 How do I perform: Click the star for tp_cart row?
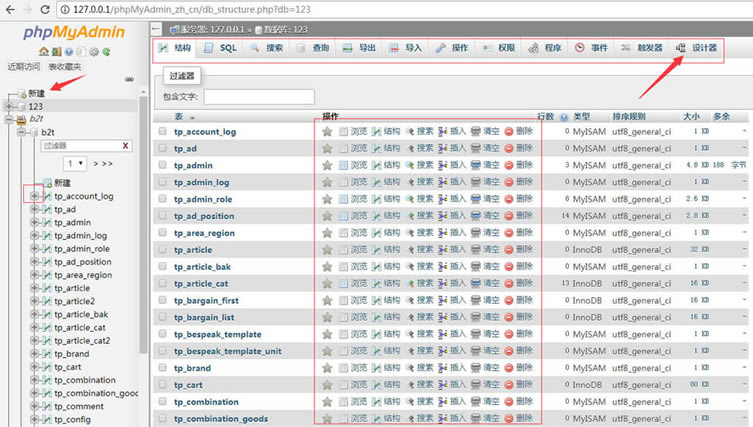pyautogui.click(x=327, y=385)
